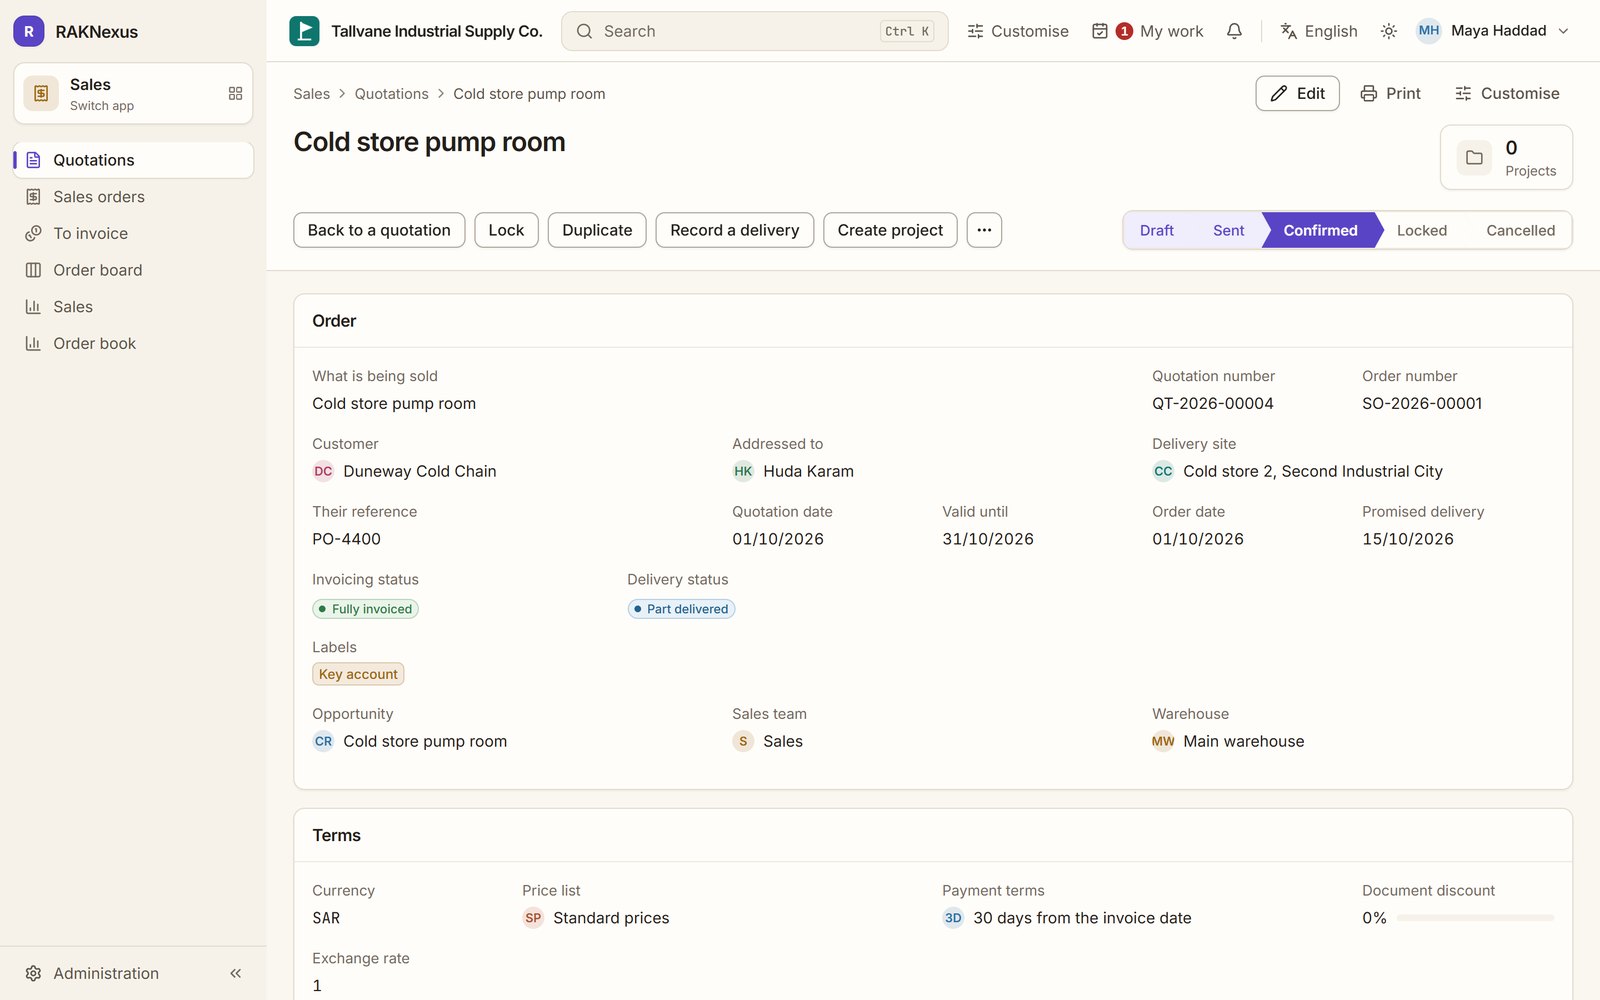This screenshot has width=1600, height=1000.
Task: Open To invoice in sidebar
Action: tap(134, 233)
